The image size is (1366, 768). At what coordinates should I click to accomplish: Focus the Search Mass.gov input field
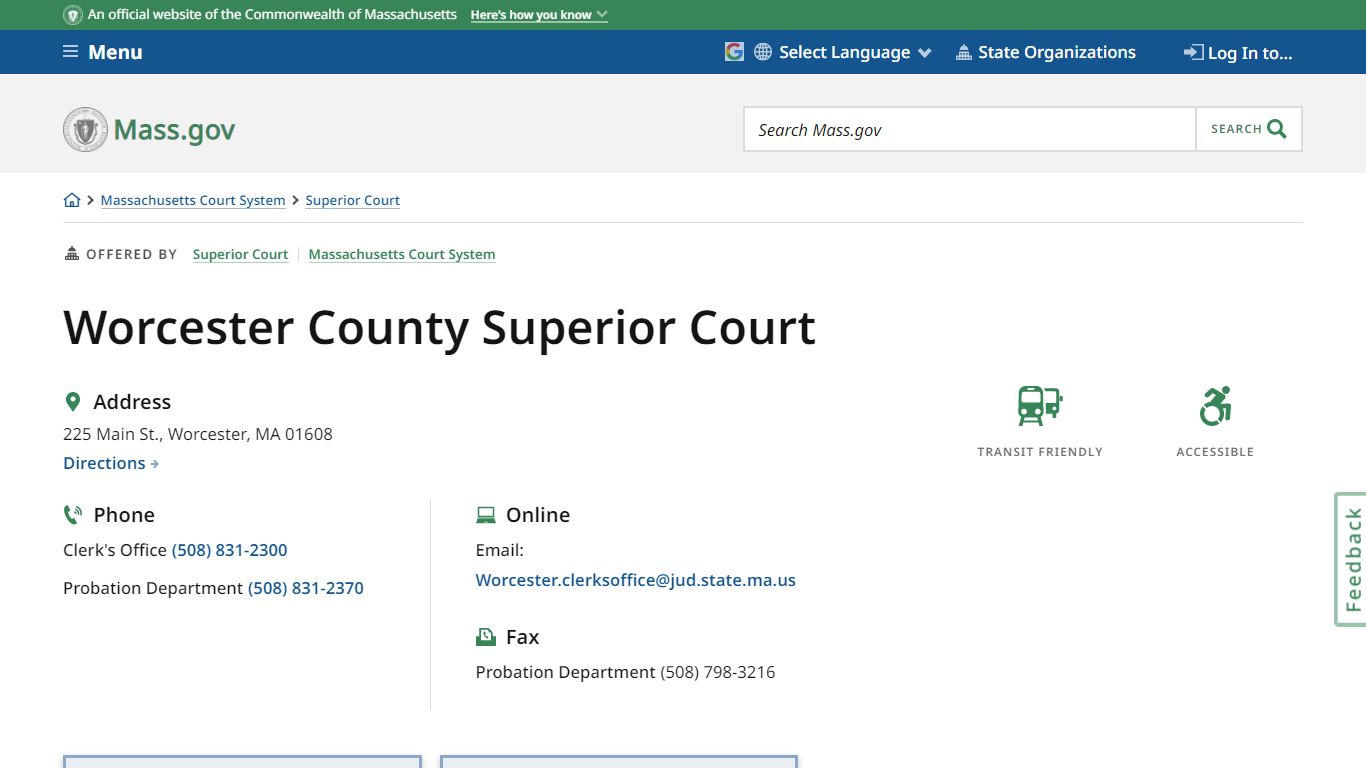970,129
